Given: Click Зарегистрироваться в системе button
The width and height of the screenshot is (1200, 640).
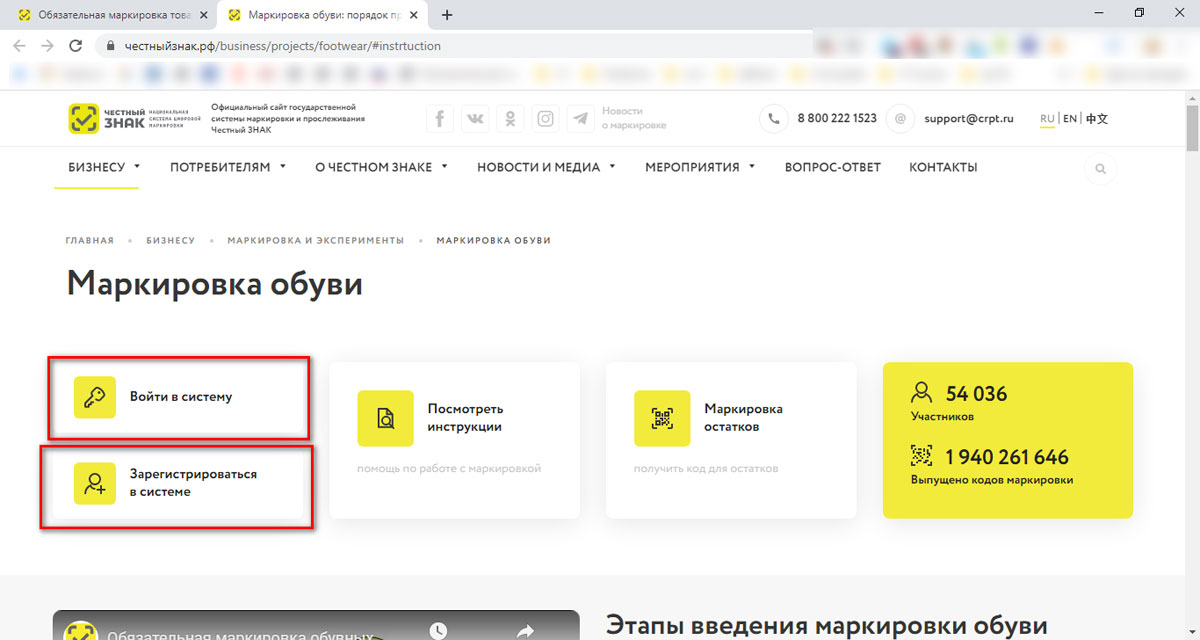Looking at the screenshot, I should point(177,484).
